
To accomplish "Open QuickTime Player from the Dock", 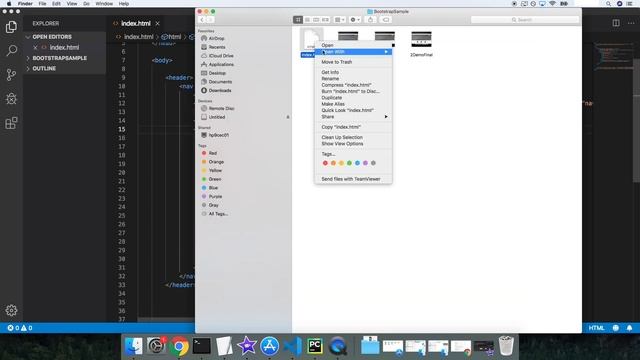I will tap(338, 346).
